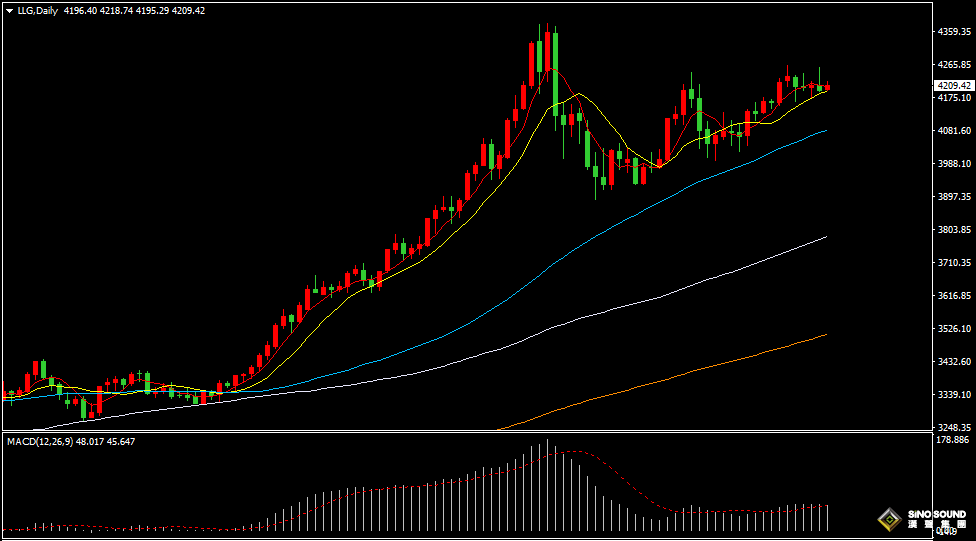The width and height of the screenshot is (976, 541).
Task: Click the 4081.60 price axis label
Action: click(954, 131)
